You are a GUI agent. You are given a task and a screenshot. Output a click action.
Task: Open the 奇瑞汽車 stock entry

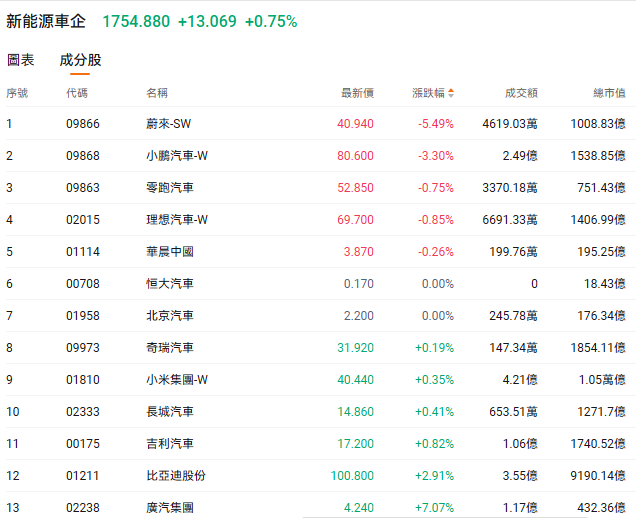click(x=170, y=348)
